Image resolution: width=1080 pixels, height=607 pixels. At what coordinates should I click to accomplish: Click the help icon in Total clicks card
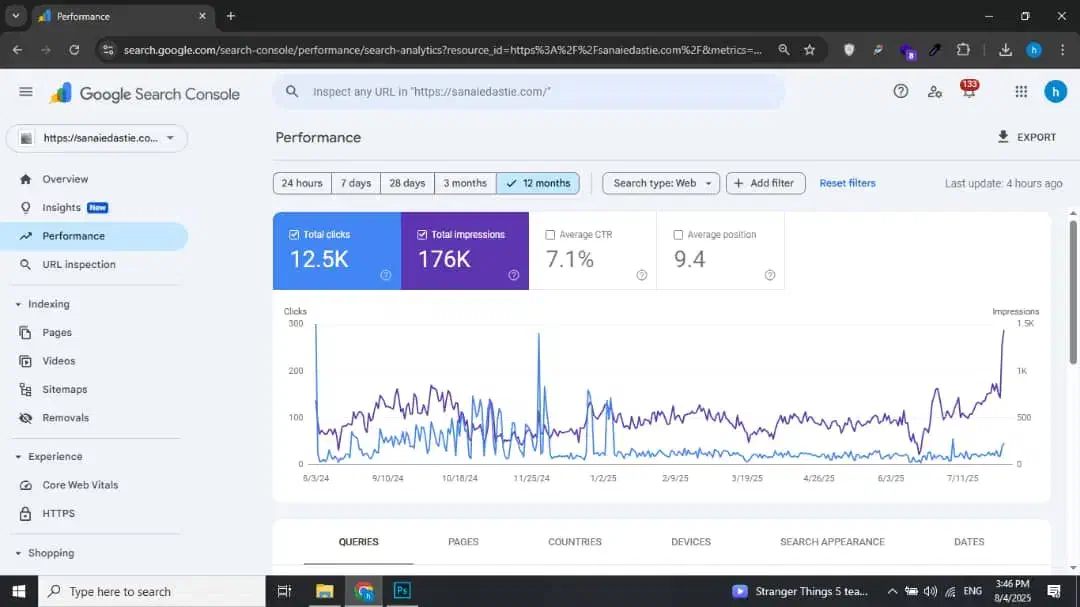coord(386,275)
